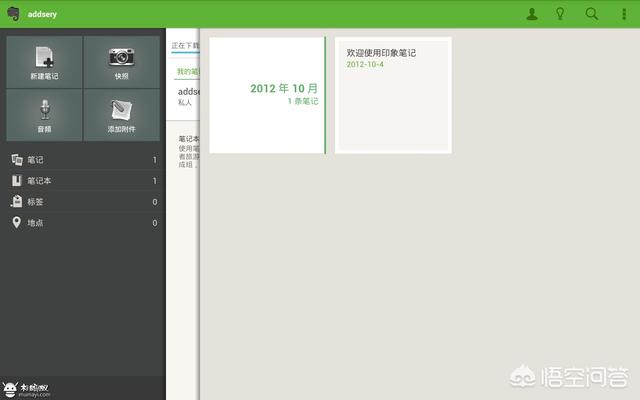
Task: Click the 正在下载 status text
Action: (185, 45)
